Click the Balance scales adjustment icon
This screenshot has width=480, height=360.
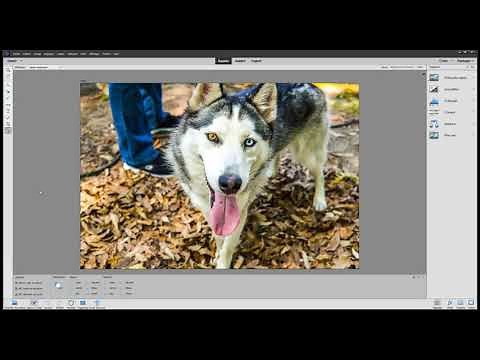click(434, 124)
